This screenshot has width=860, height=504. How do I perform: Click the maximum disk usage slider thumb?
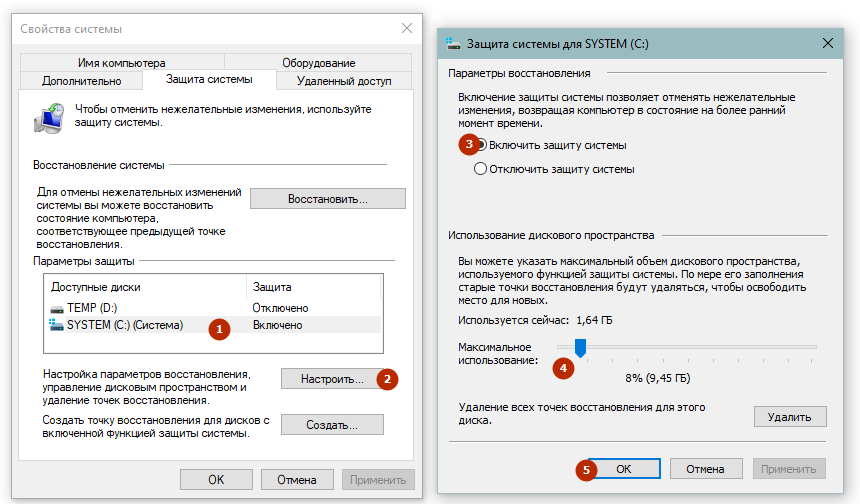coord(579,347)
